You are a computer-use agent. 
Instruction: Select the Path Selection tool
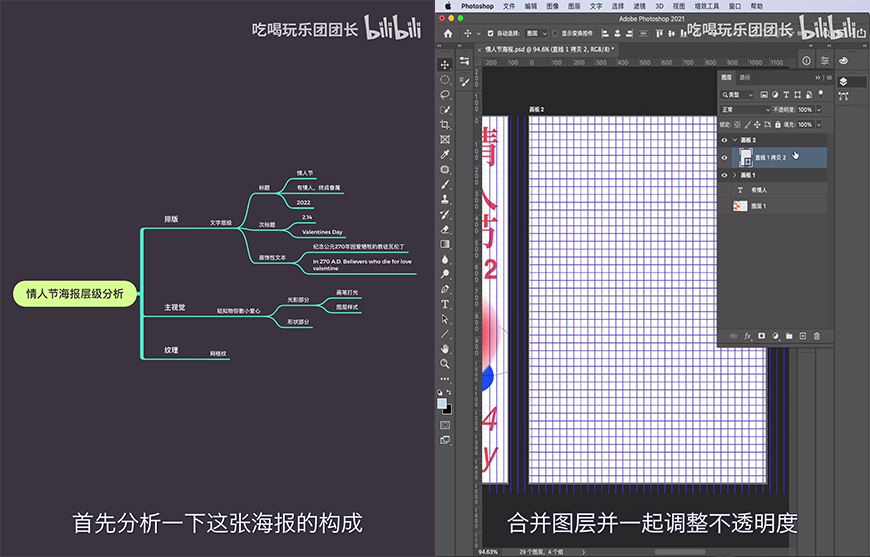point(444,319)
